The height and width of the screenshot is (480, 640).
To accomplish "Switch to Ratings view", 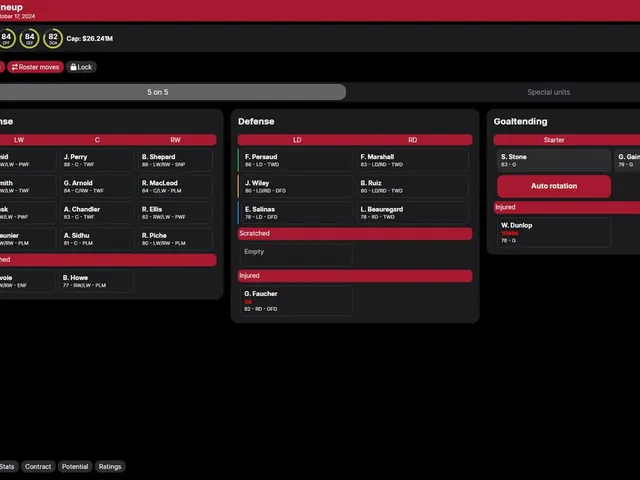I will [x=110, y=467].
